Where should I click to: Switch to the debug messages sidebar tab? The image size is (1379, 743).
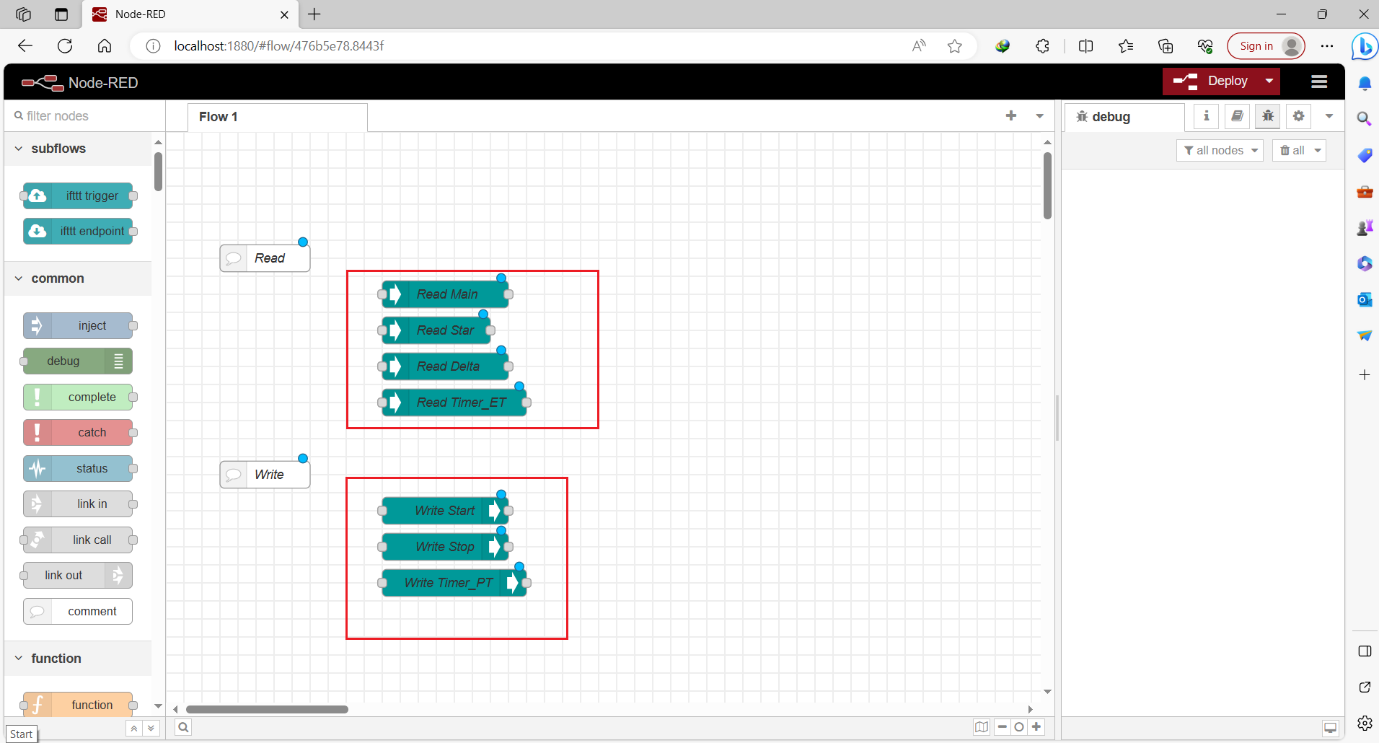pyautogui.click(x=1267, y=116)
